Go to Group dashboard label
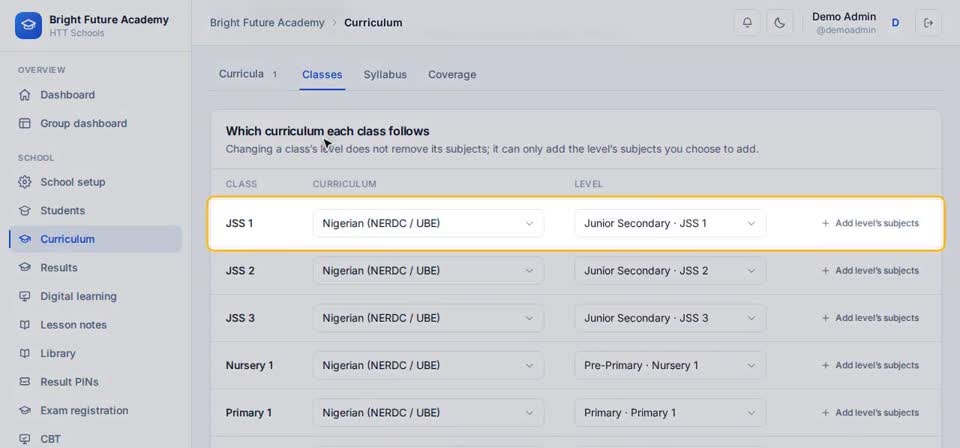Screen dimensions: 960x448 (84, 123)
